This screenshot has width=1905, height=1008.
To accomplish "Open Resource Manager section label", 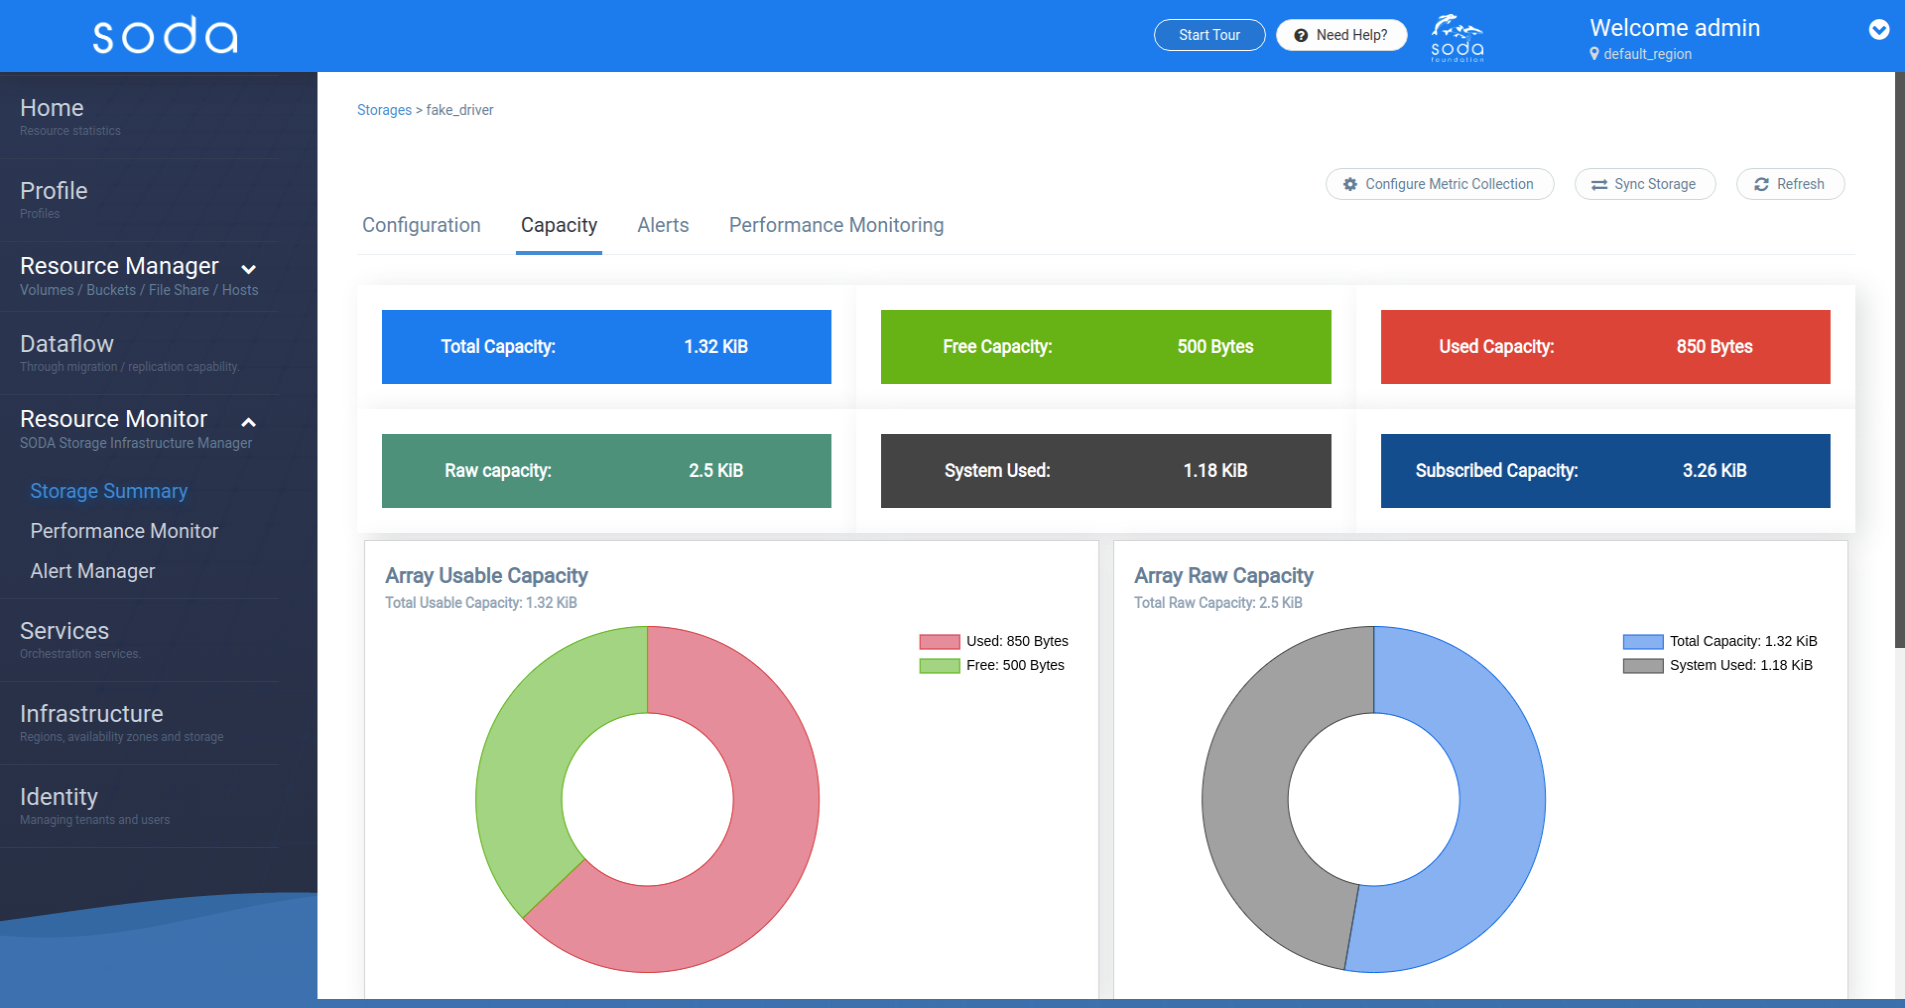I will click(119, 266).
